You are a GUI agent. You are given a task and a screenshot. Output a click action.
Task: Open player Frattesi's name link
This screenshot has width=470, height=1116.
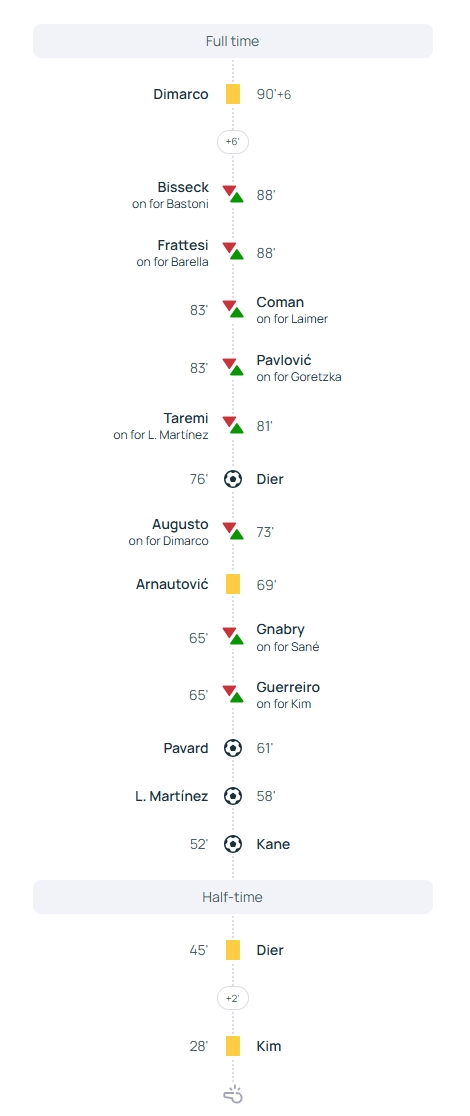[x=183, y=245]
